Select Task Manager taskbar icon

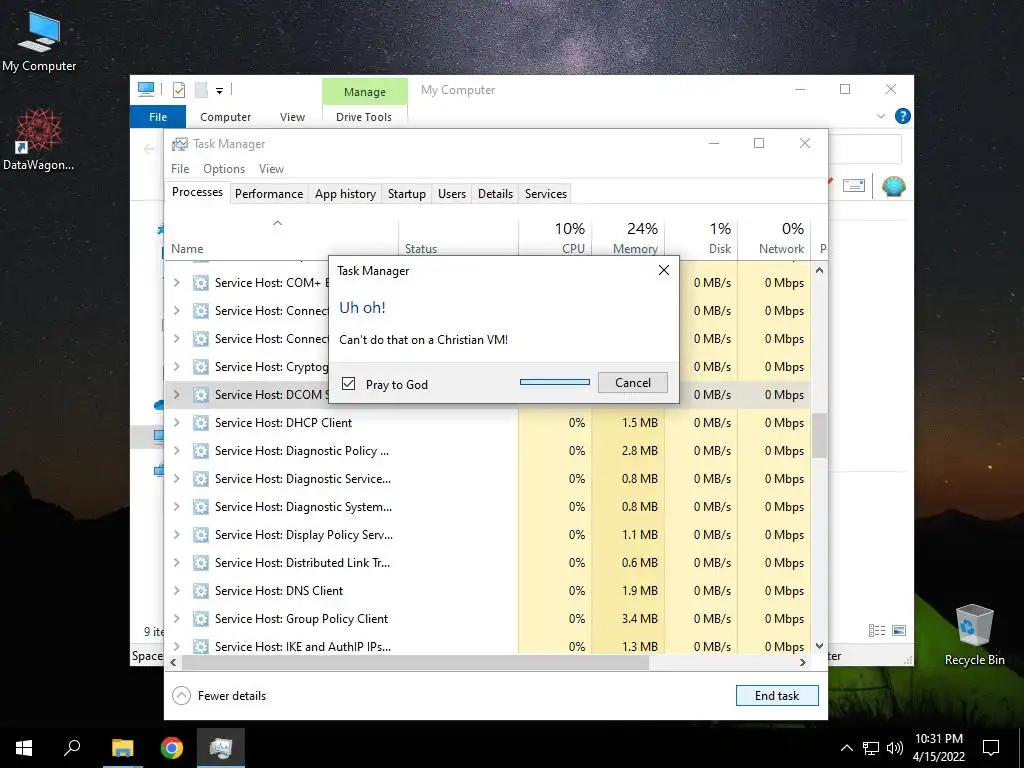click(221, 748)
